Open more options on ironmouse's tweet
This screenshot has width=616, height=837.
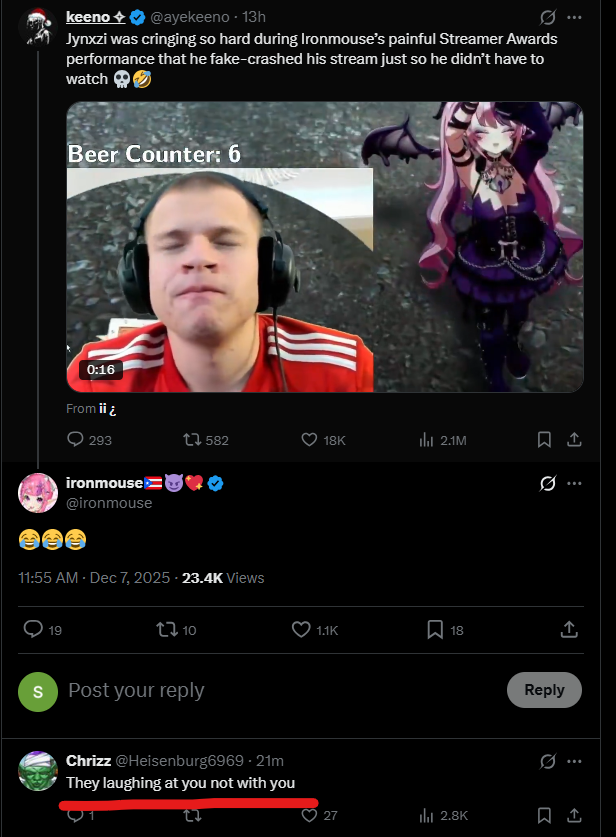coord(574,484)
